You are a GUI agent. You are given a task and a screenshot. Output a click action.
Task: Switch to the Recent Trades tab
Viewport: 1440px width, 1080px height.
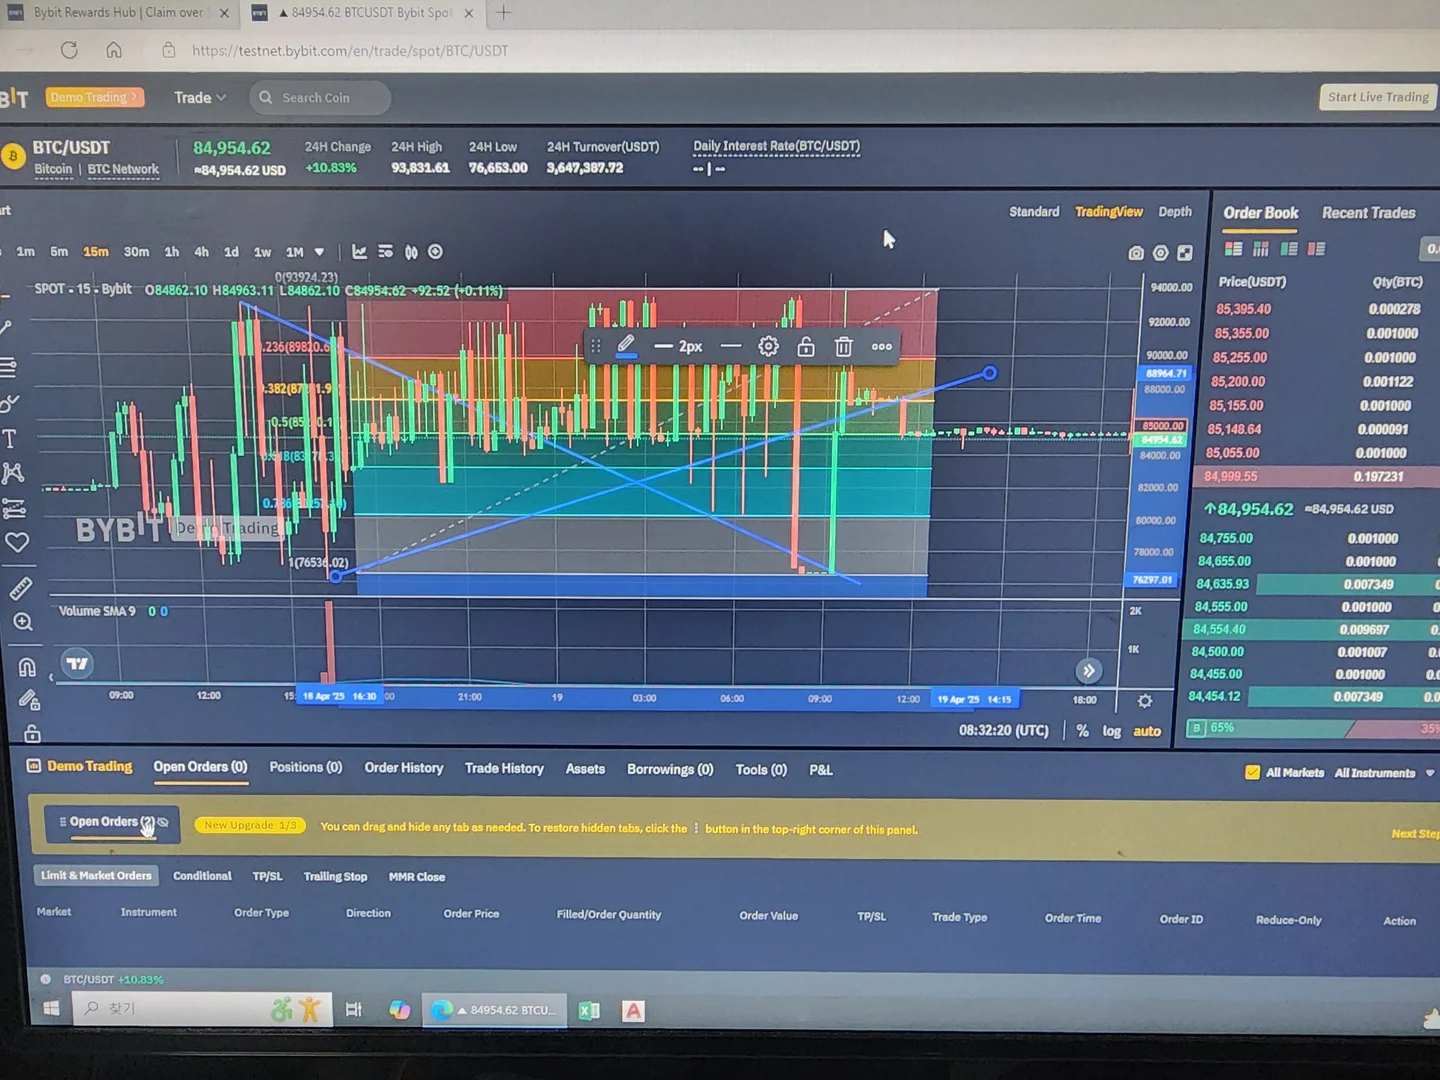(1368, 213)
